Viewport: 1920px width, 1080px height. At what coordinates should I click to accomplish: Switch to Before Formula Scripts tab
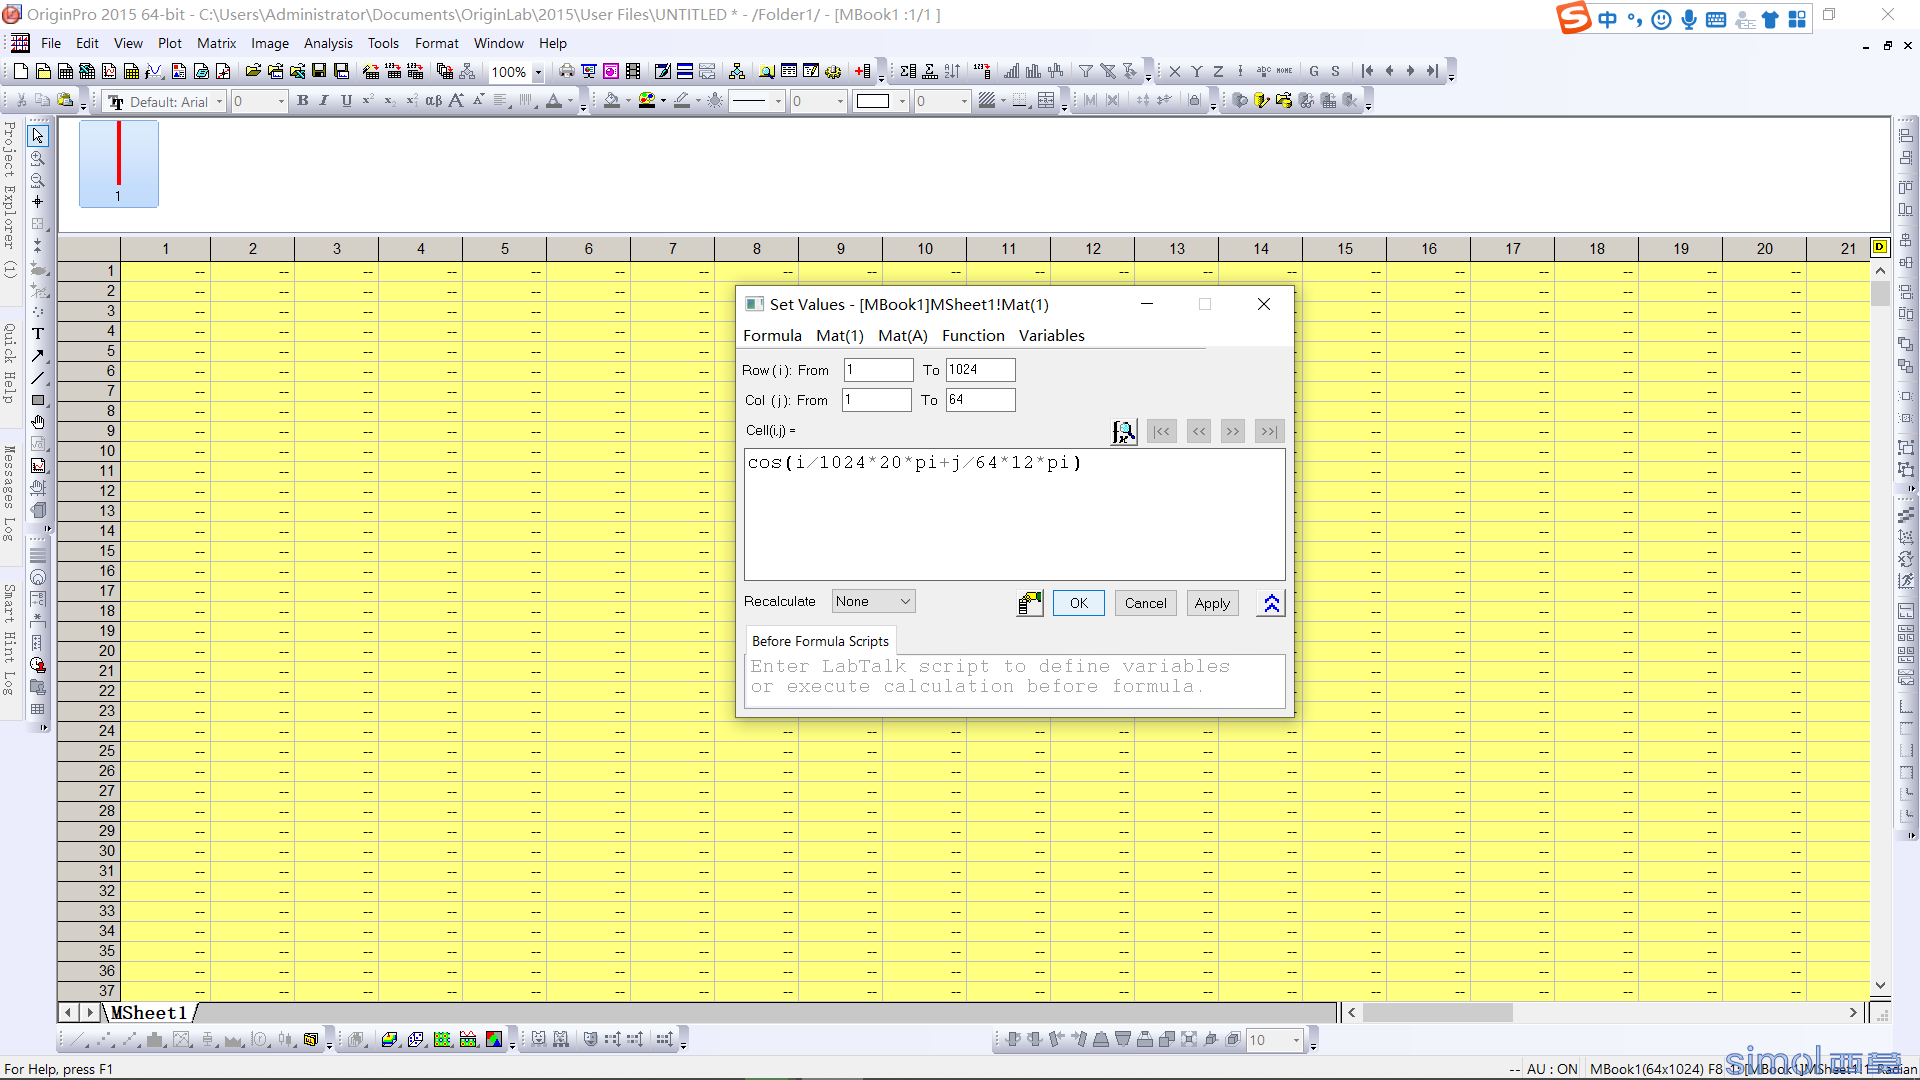[820, 641]
